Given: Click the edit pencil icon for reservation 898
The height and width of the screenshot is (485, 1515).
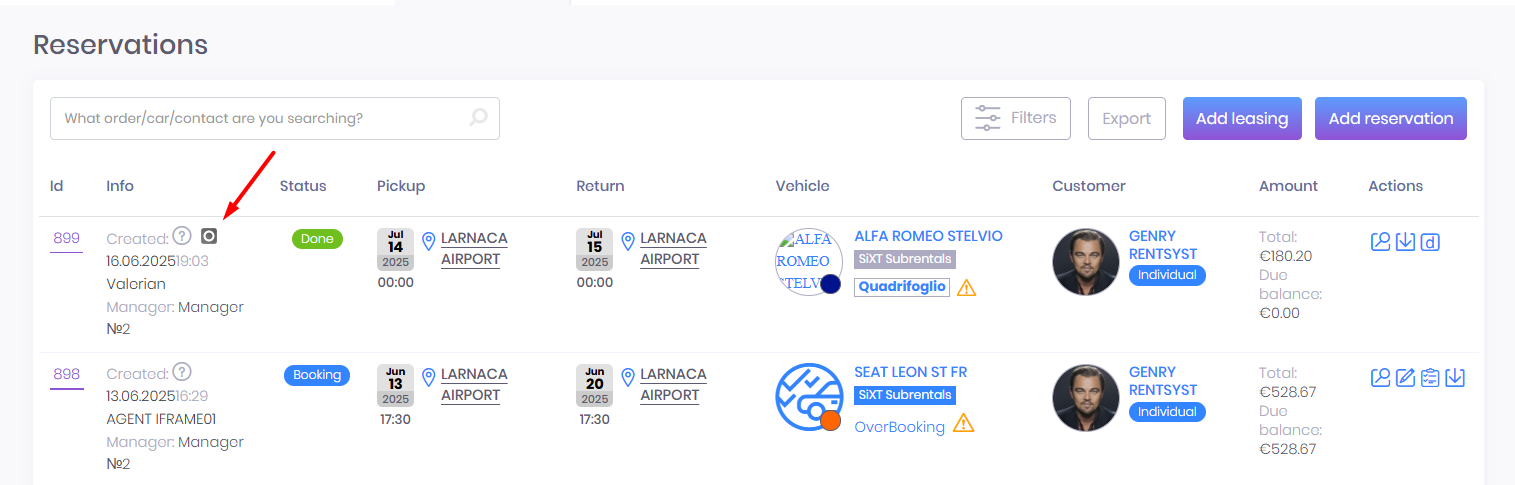Looking at the screenshot, I should pyautogui.click(x=1405, y=378).
